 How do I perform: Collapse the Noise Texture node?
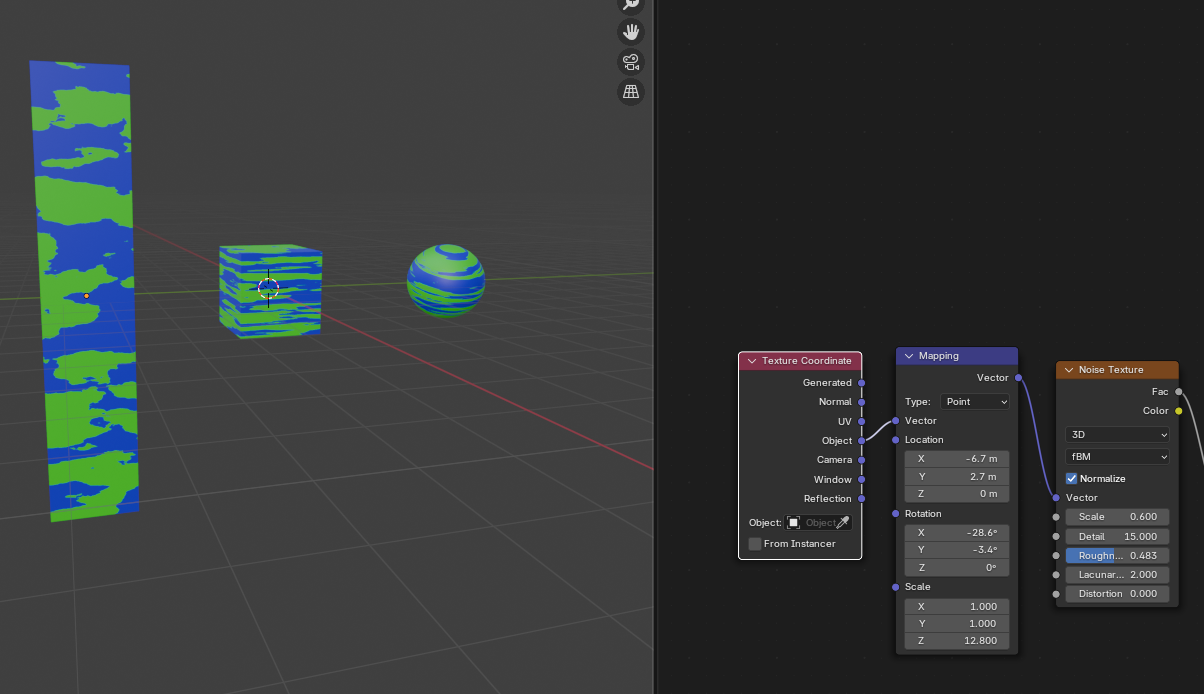click(x=1069, y=370)
